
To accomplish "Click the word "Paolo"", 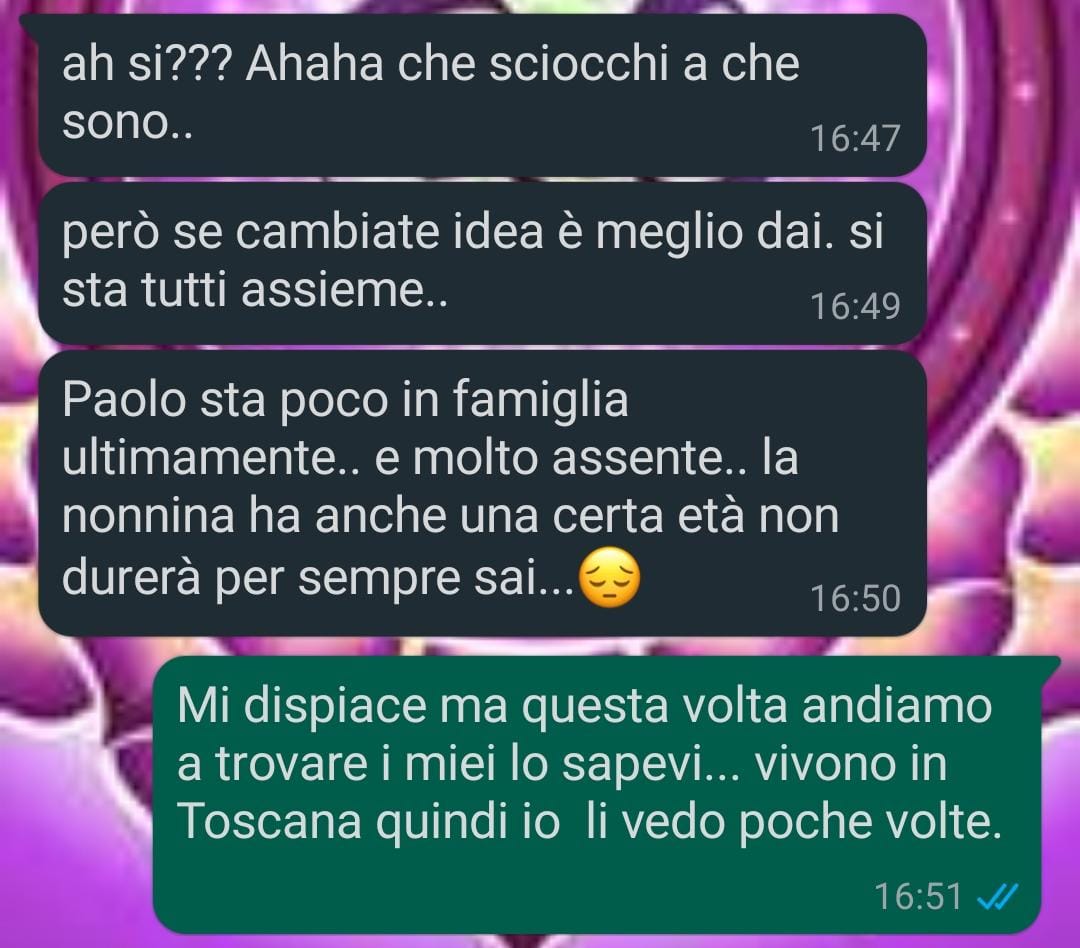I will point(124,400).
